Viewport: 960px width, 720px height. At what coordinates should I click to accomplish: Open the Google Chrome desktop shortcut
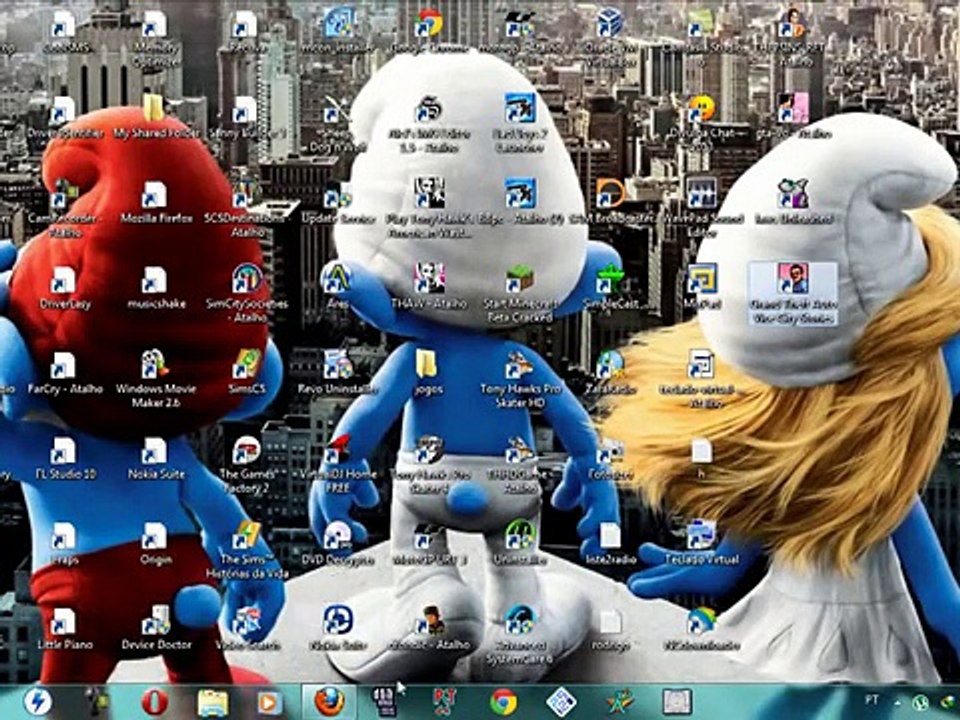pyautogui.click(x=428, y=32)
